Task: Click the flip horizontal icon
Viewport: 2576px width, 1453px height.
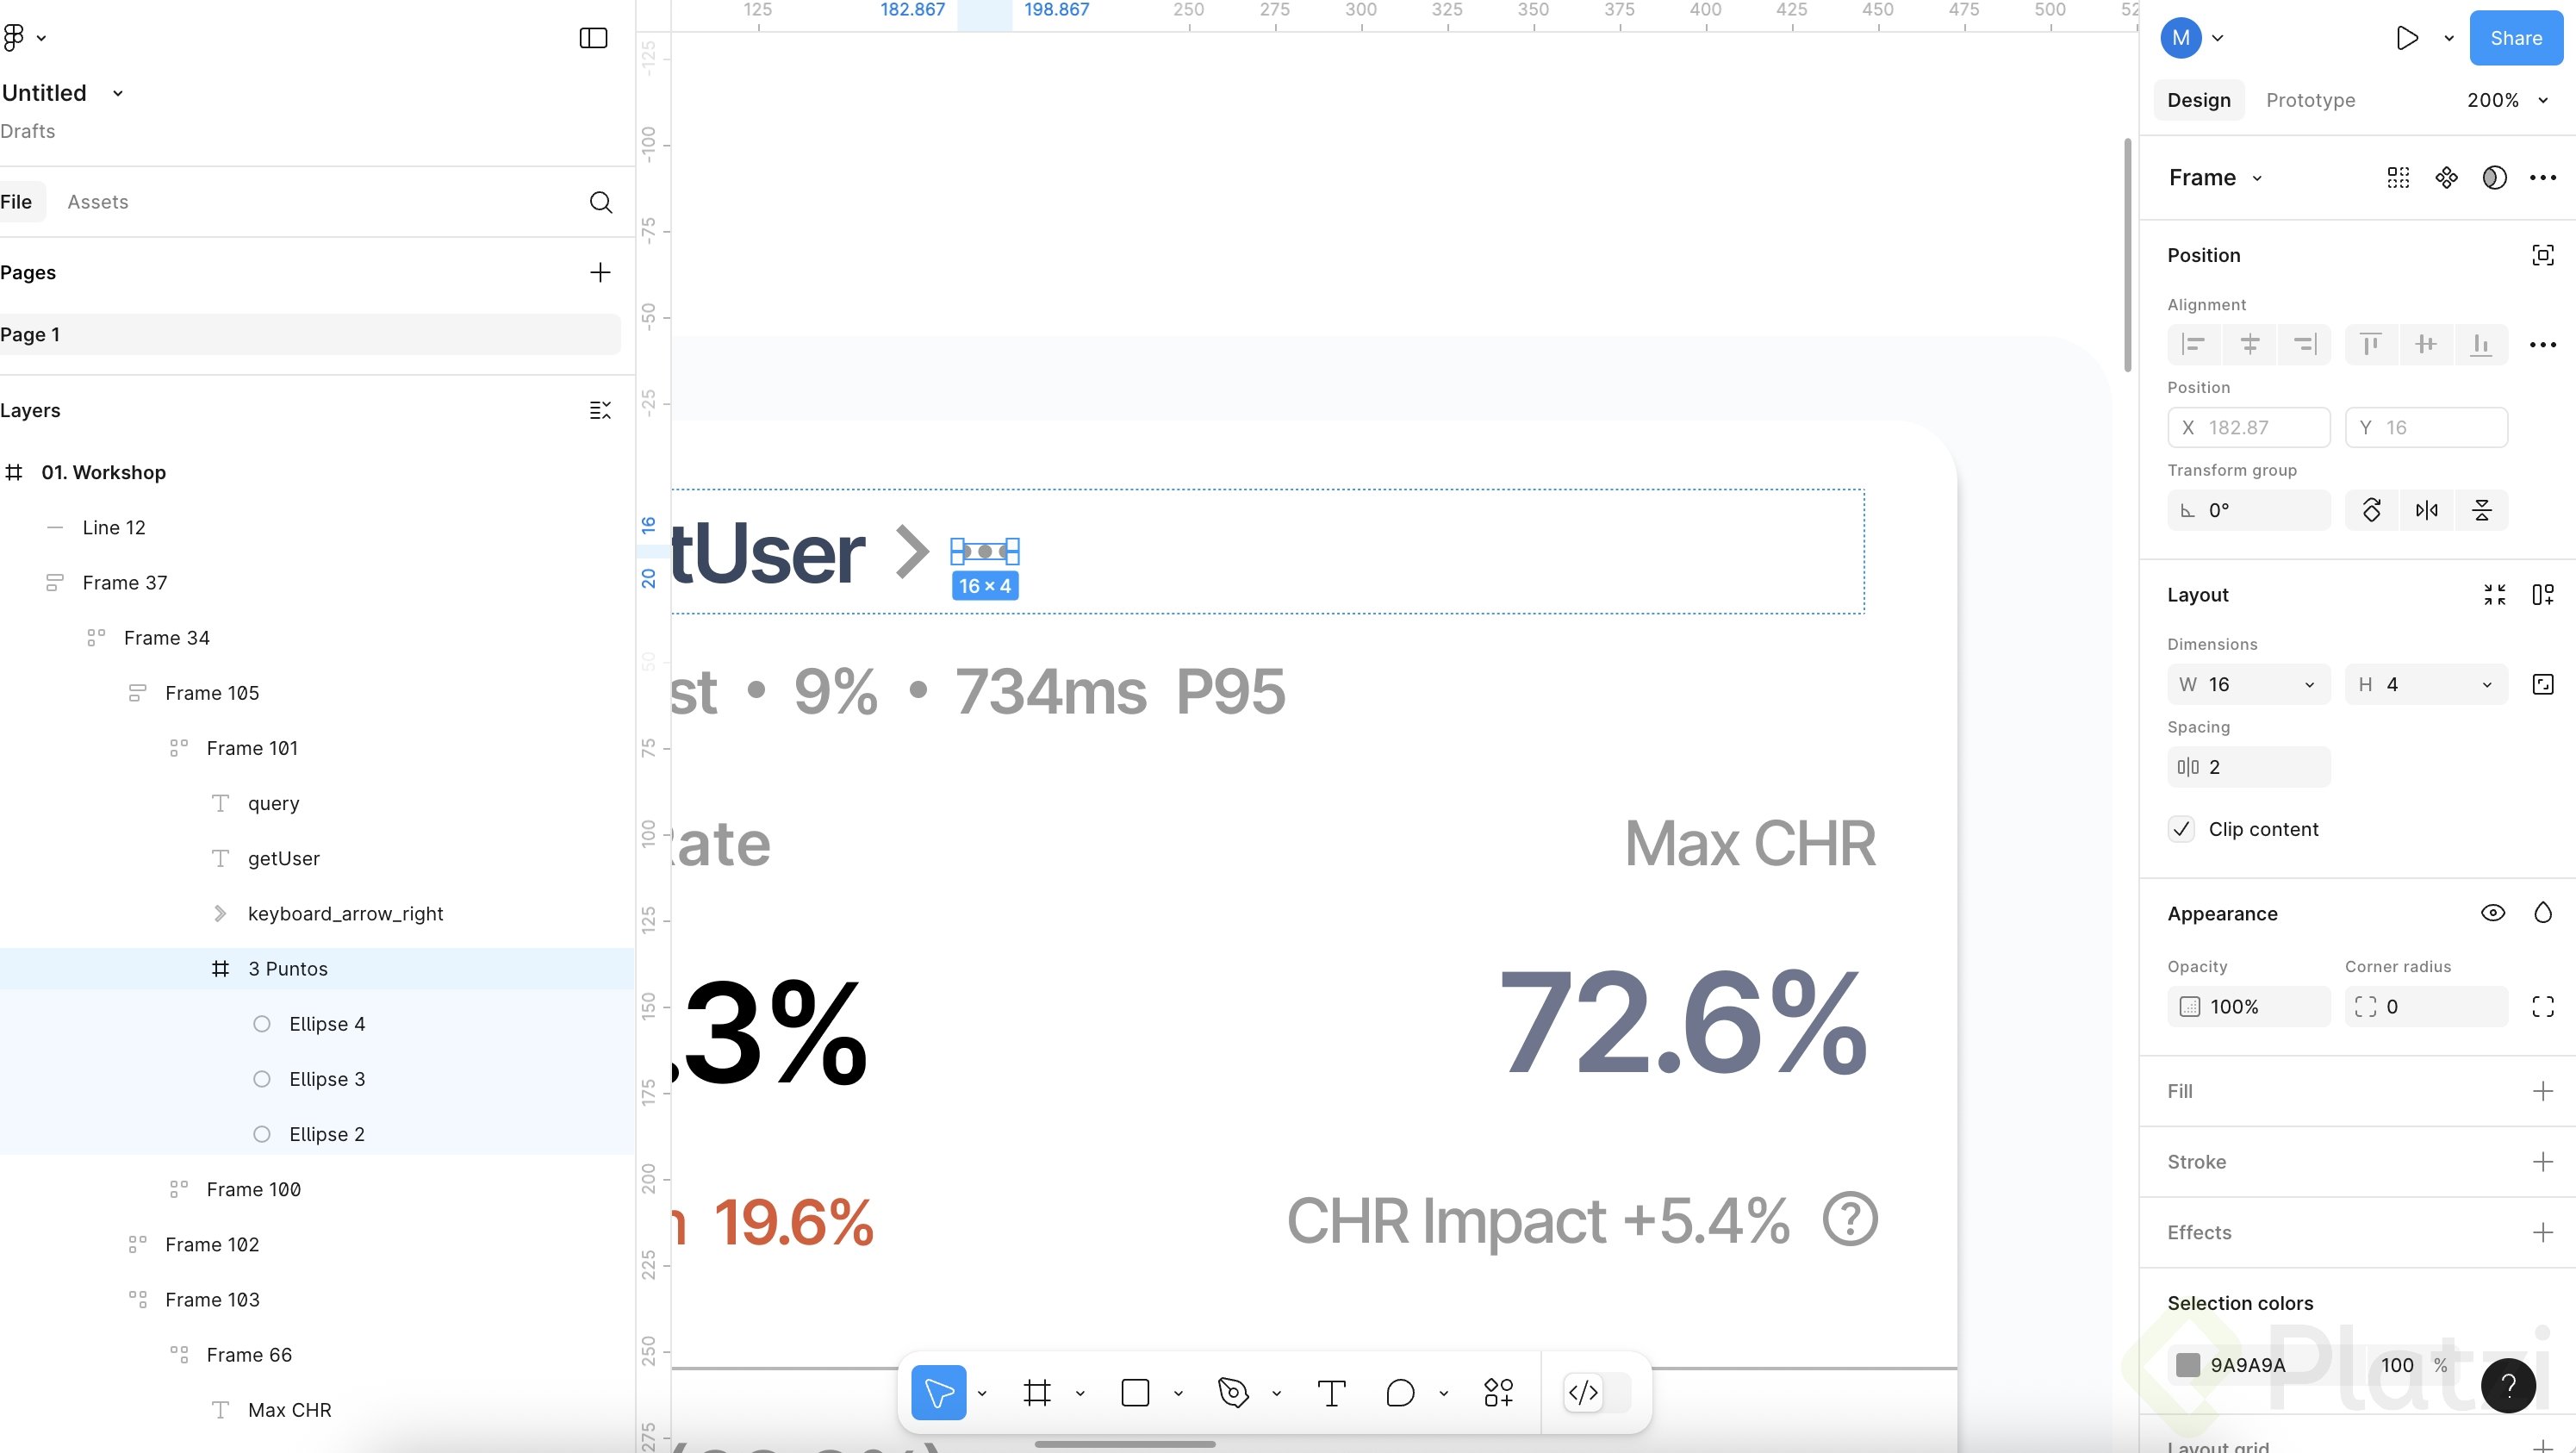Action: click(x=2426, y=510)
